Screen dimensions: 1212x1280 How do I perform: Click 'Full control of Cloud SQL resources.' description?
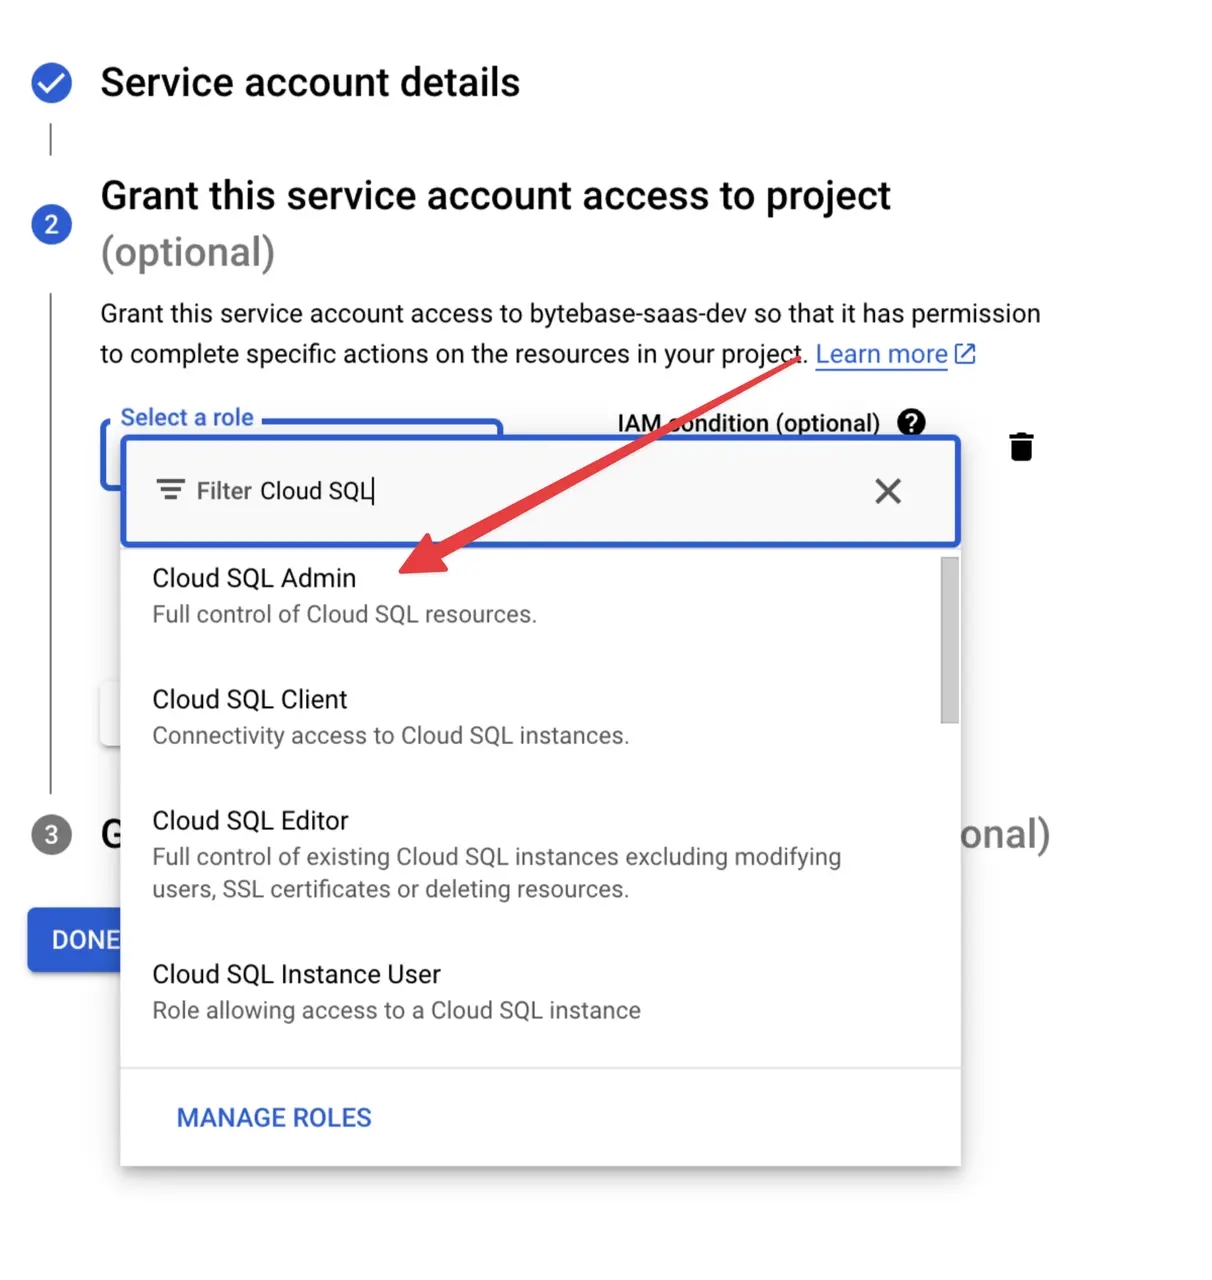pyautogui.click(x=344, y=614)
